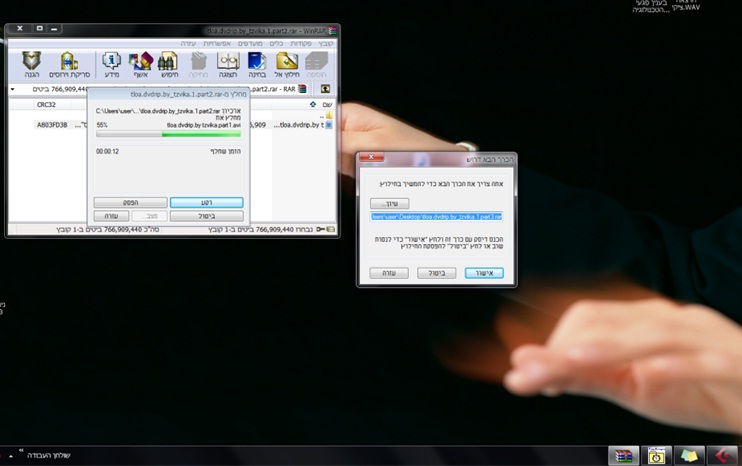Viewport: 742px width, 466px height.
Task: Click 'ביטול' (Cancel) in the extraction progress dialog
Action: [x=206, y=216]
